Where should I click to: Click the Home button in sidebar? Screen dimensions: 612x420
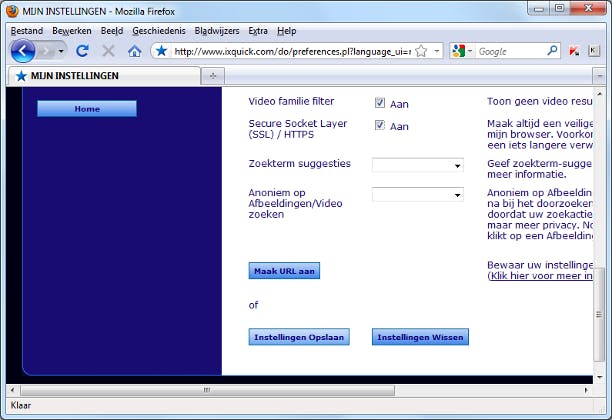point(87,109)
